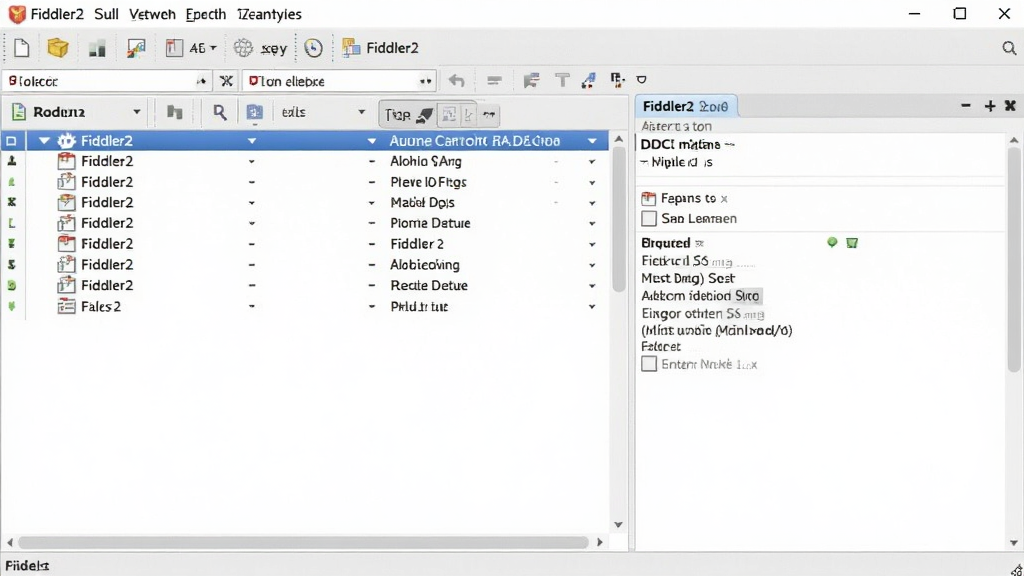Open the Vetweh menu
The image size is (1024, 576).
point(152,14)
